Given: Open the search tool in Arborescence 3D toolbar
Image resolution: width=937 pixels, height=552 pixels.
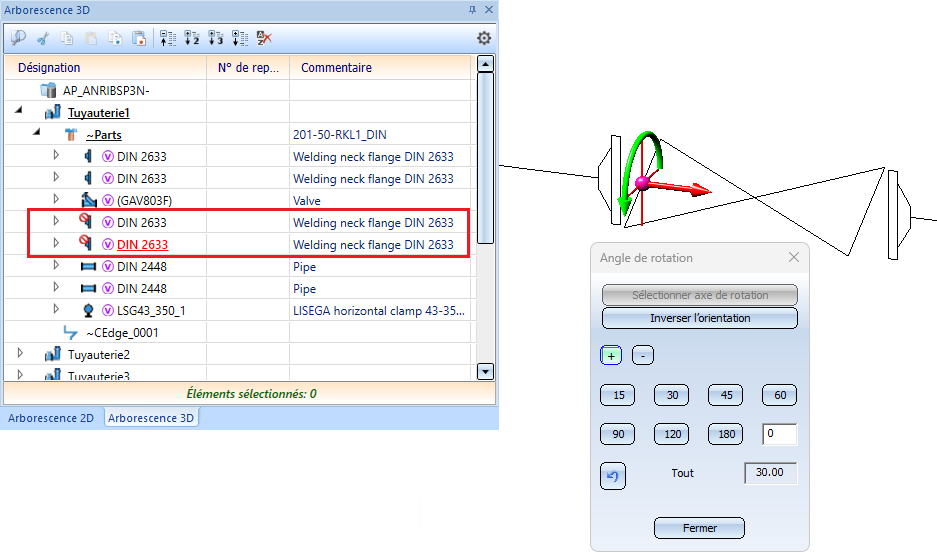Looking at the screenshot, I should [19, 38].
